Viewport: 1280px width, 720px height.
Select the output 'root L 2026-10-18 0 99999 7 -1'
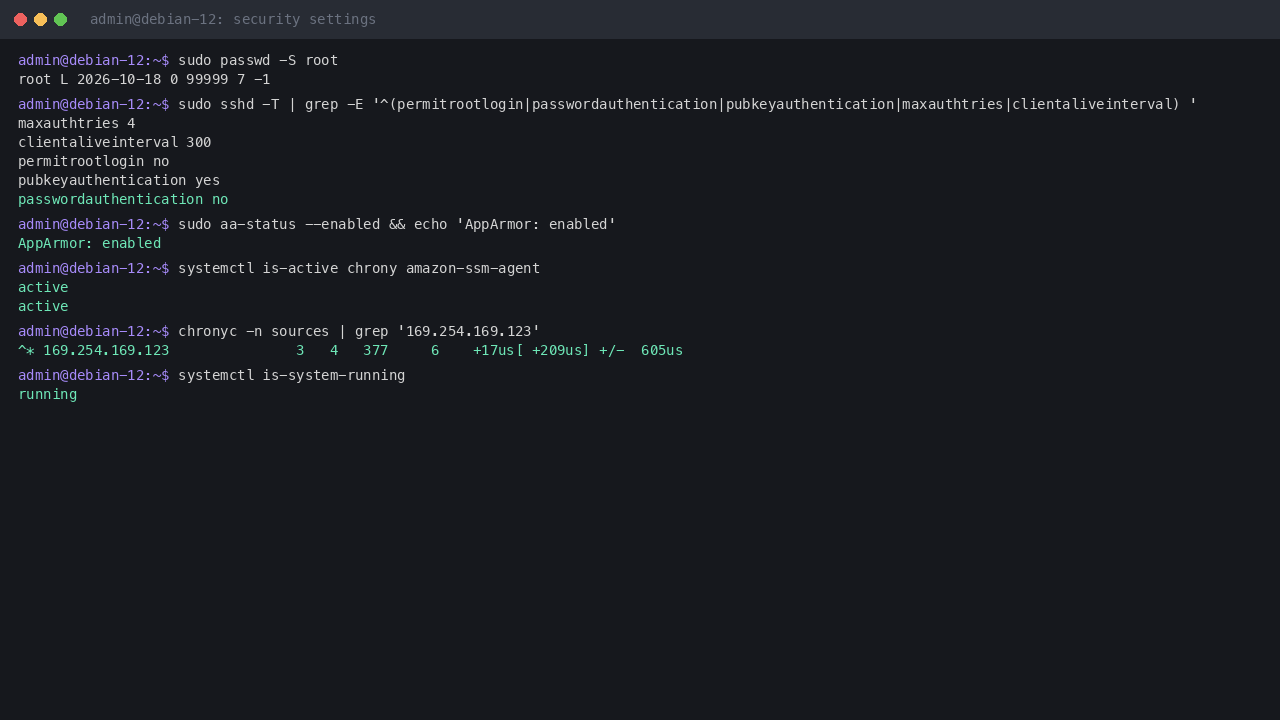point(144,79)
